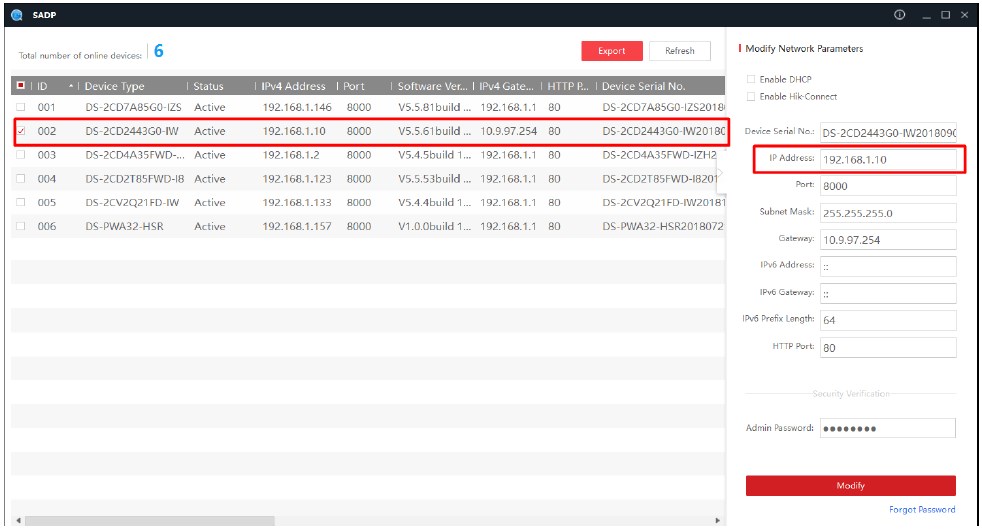The width and height of the screenshot is (982, 530).
Task: Click the IP Address input field
Action: coord(887,159)
